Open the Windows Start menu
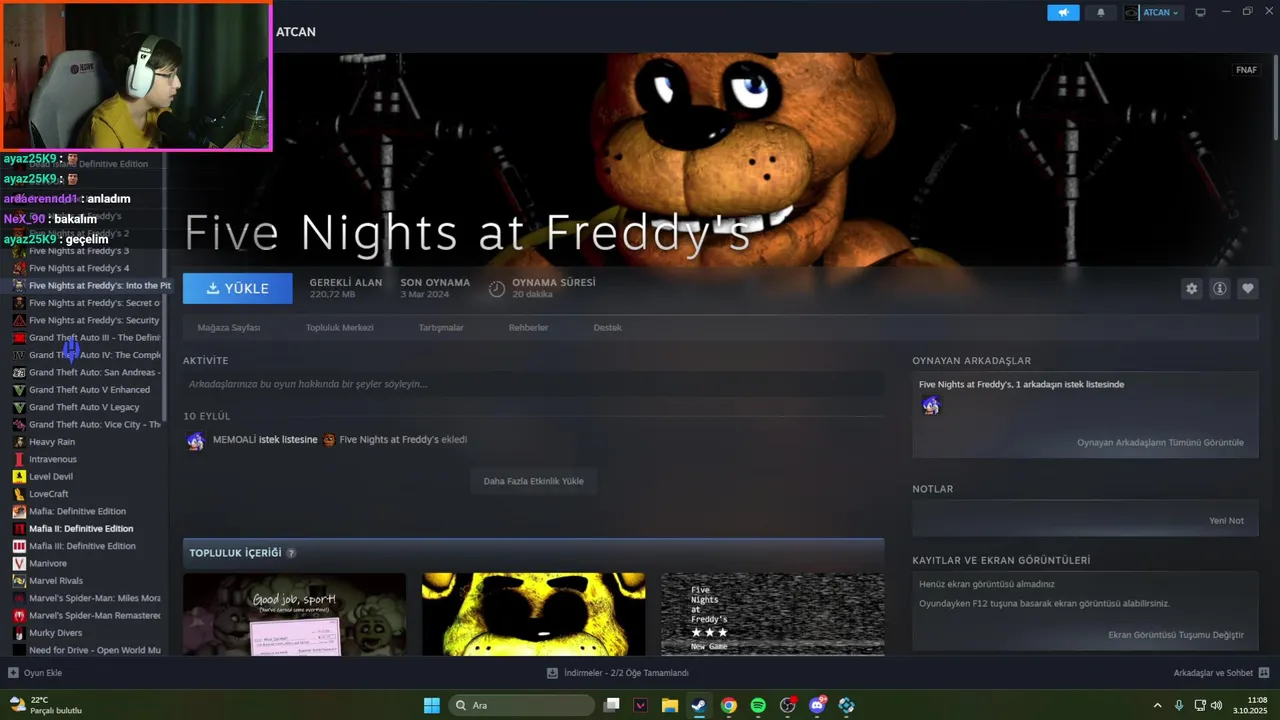 coord(431,705)
